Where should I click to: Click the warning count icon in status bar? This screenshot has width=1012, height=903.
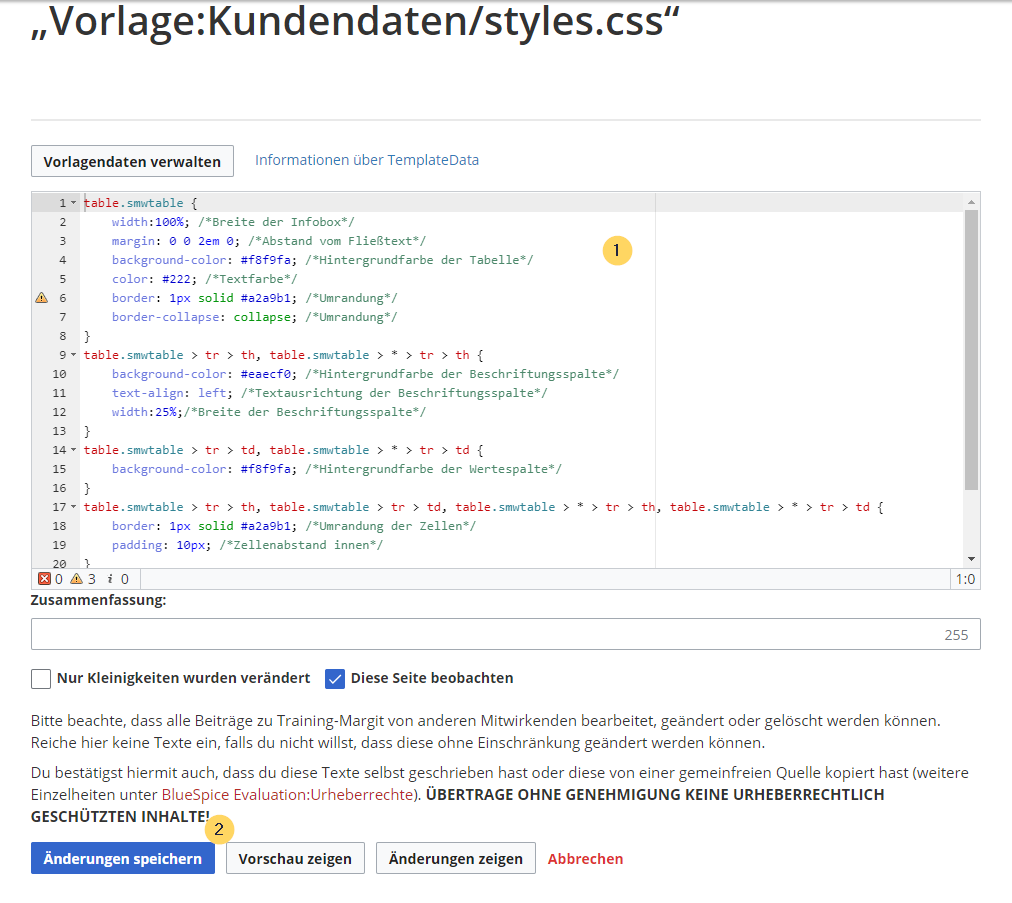click(76, 578)
